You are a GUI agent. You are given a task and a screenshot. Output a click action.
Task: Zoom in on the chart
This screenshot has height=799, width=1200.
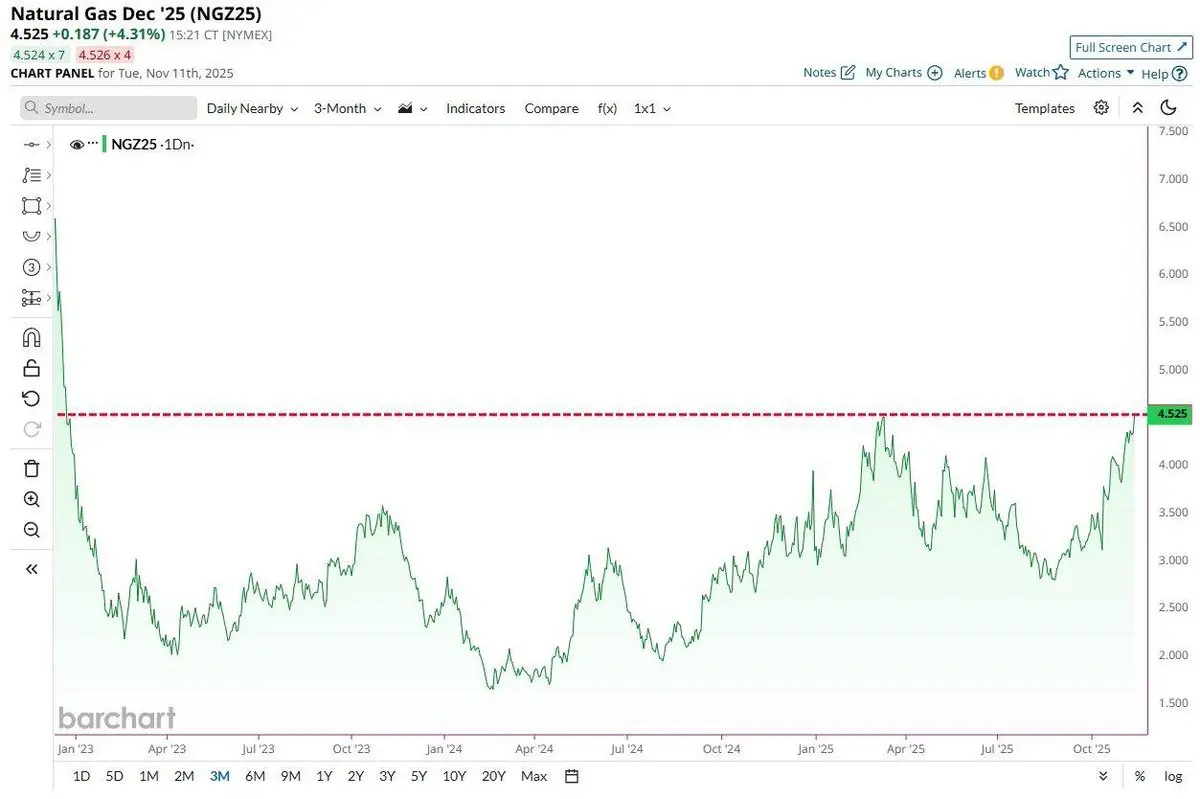(31, 499)
